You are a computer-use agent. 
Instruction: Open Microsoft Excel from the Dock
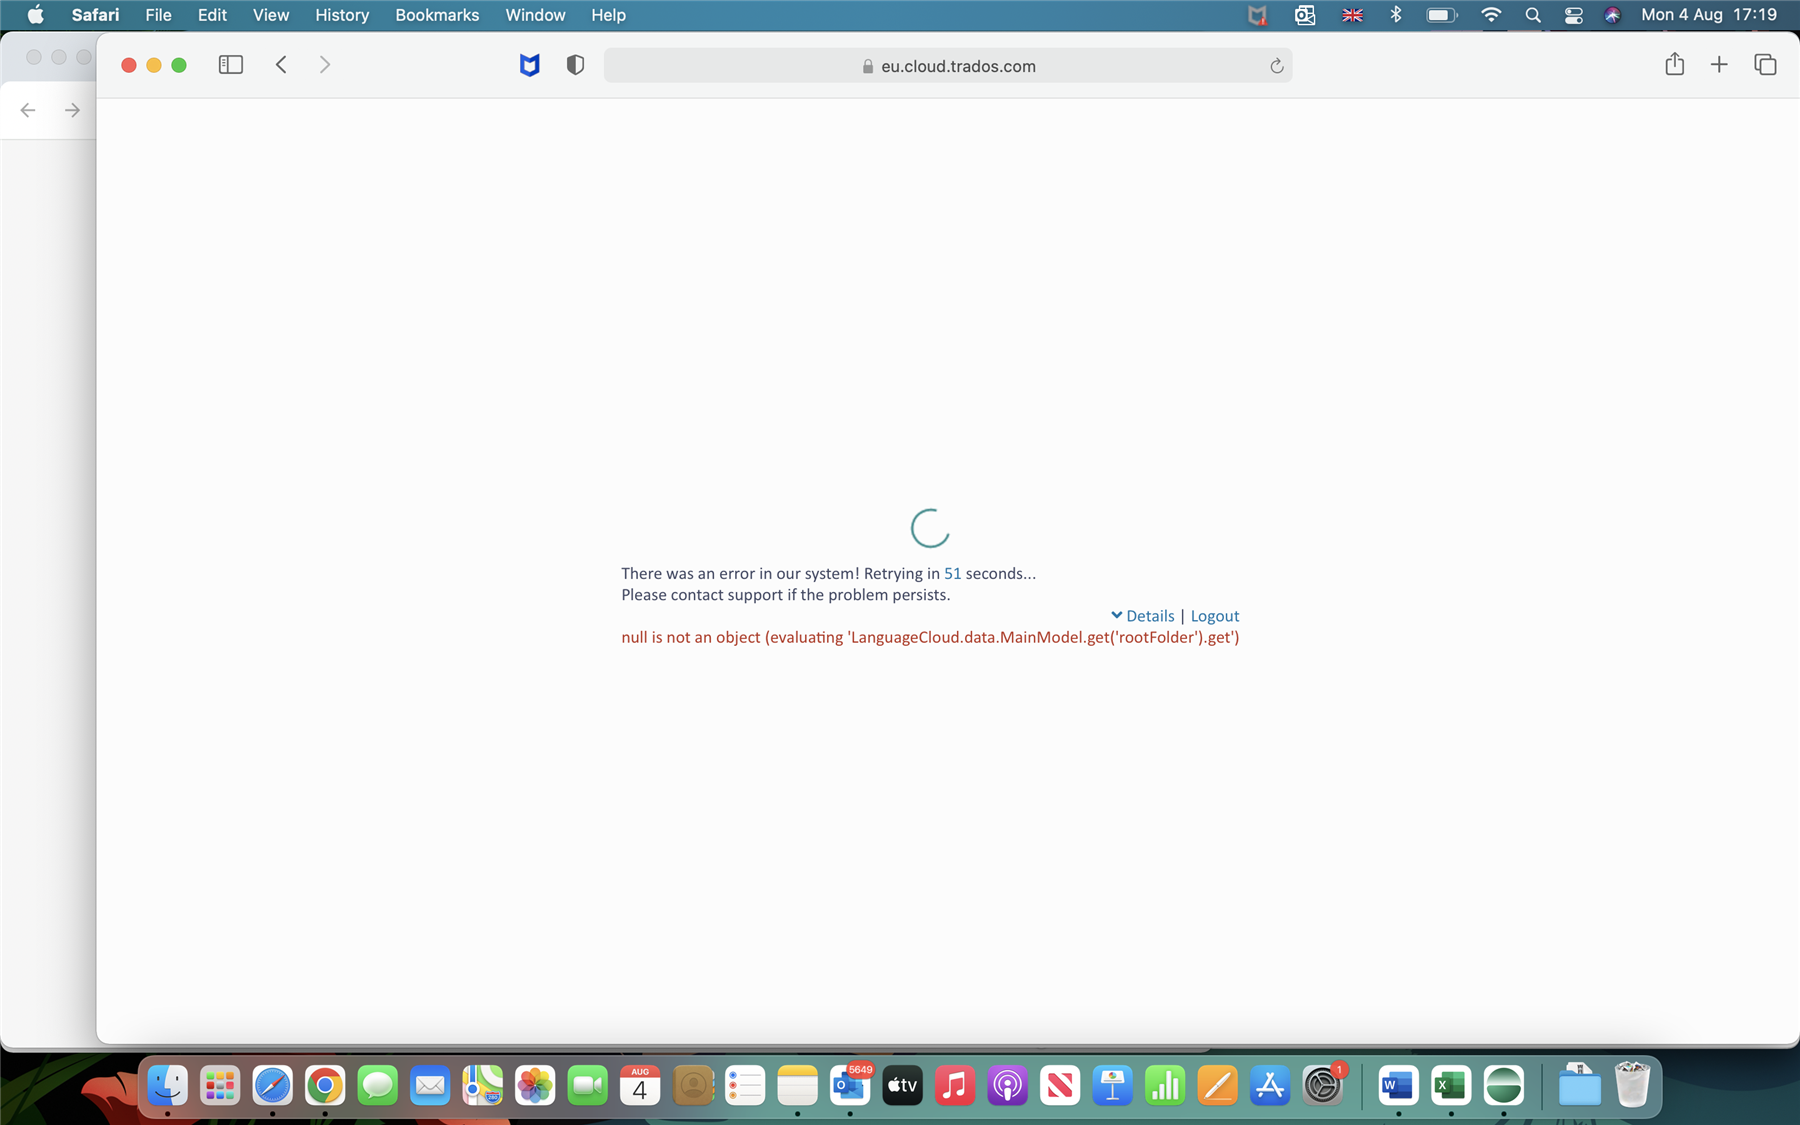click(1451, 1086)
